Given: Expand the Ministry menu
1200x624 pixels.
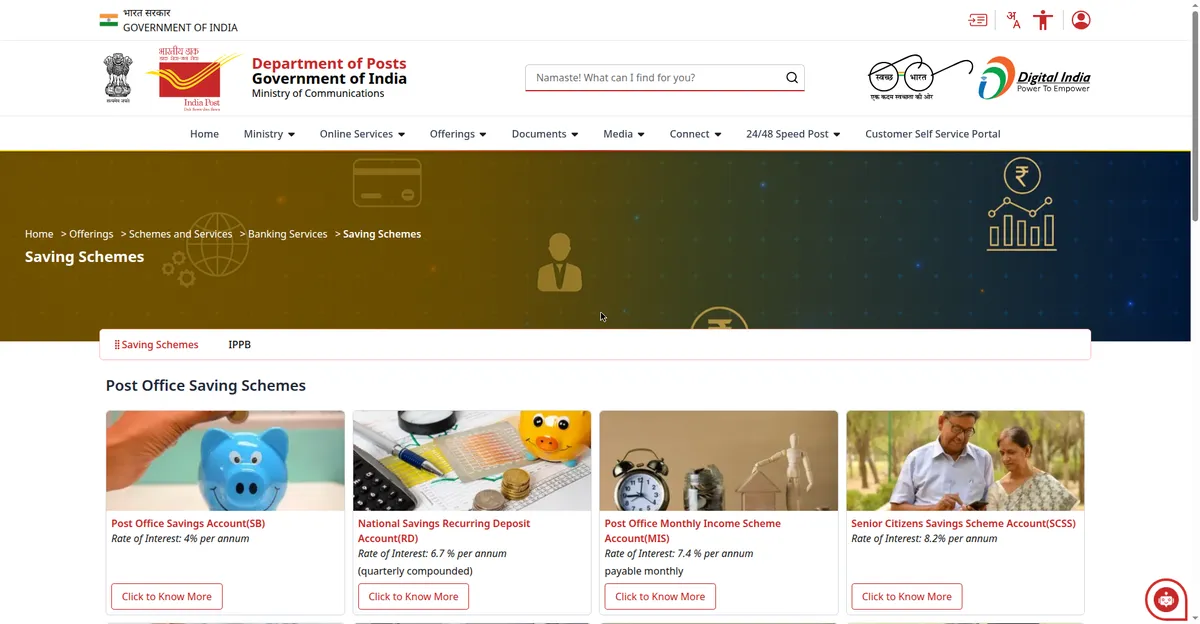Looking at the screenshot, I should coord(269,134).
